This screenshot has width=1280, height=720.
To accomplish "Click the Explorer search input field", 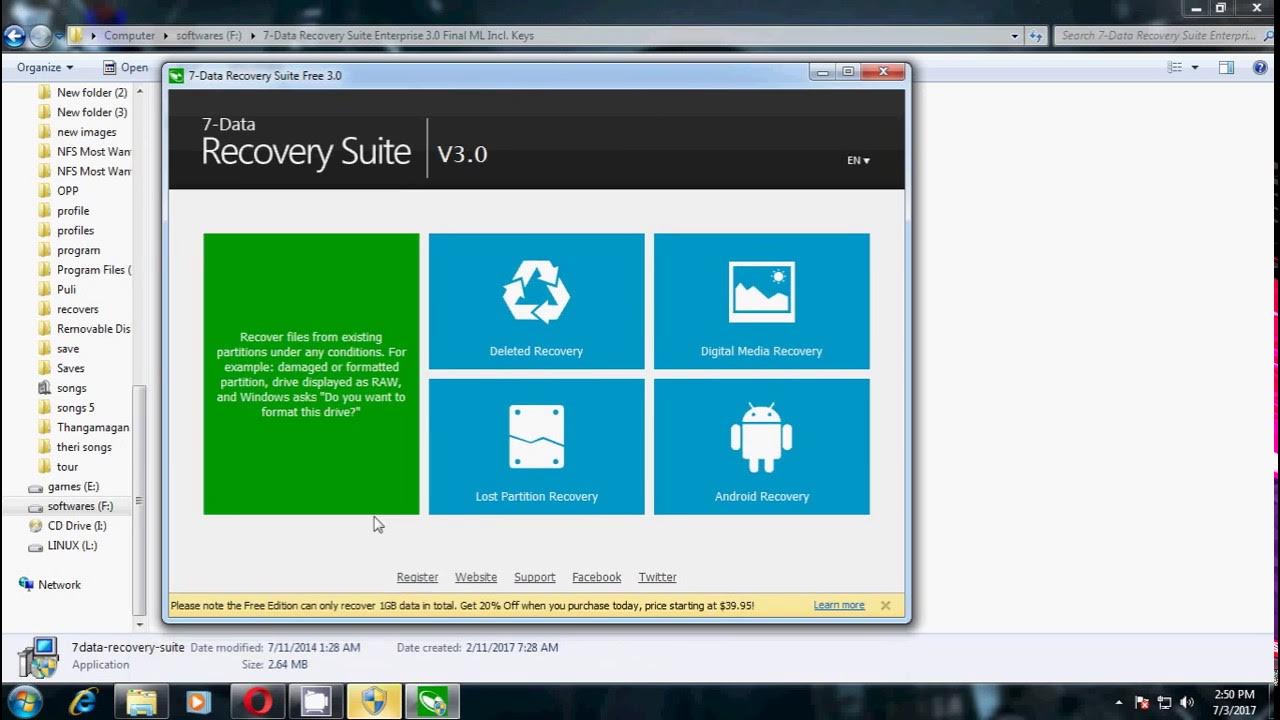I will (x=1158, y=36).
